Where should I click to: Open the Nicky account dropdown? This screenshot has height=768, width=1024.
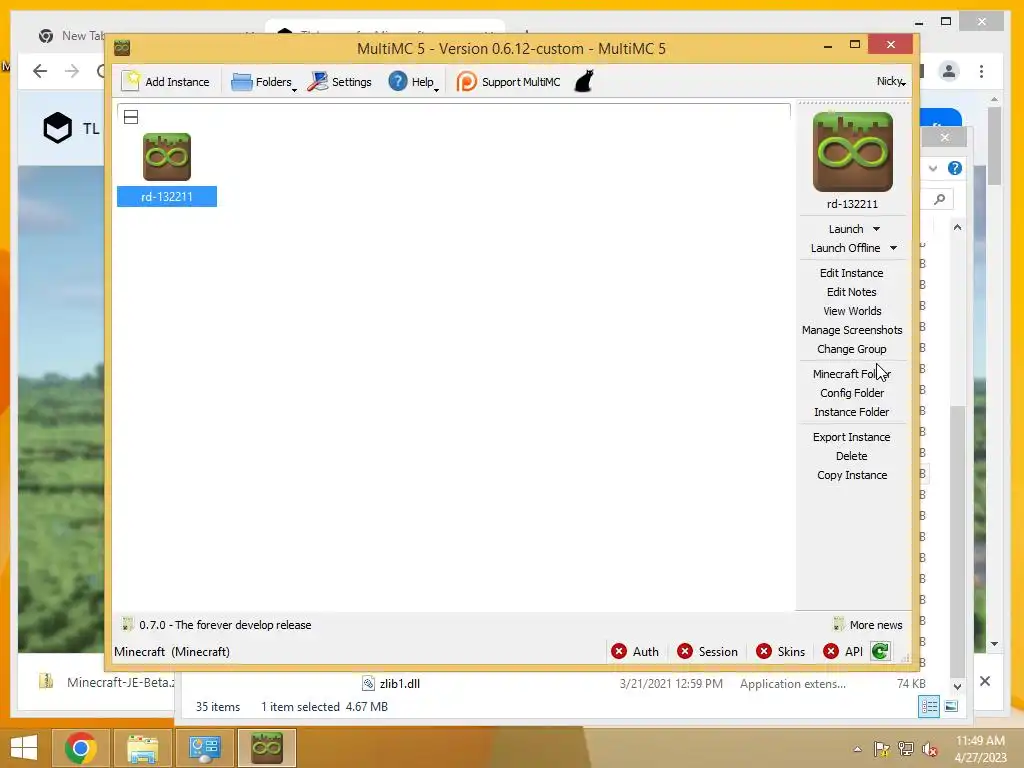(x=891, y=82)
